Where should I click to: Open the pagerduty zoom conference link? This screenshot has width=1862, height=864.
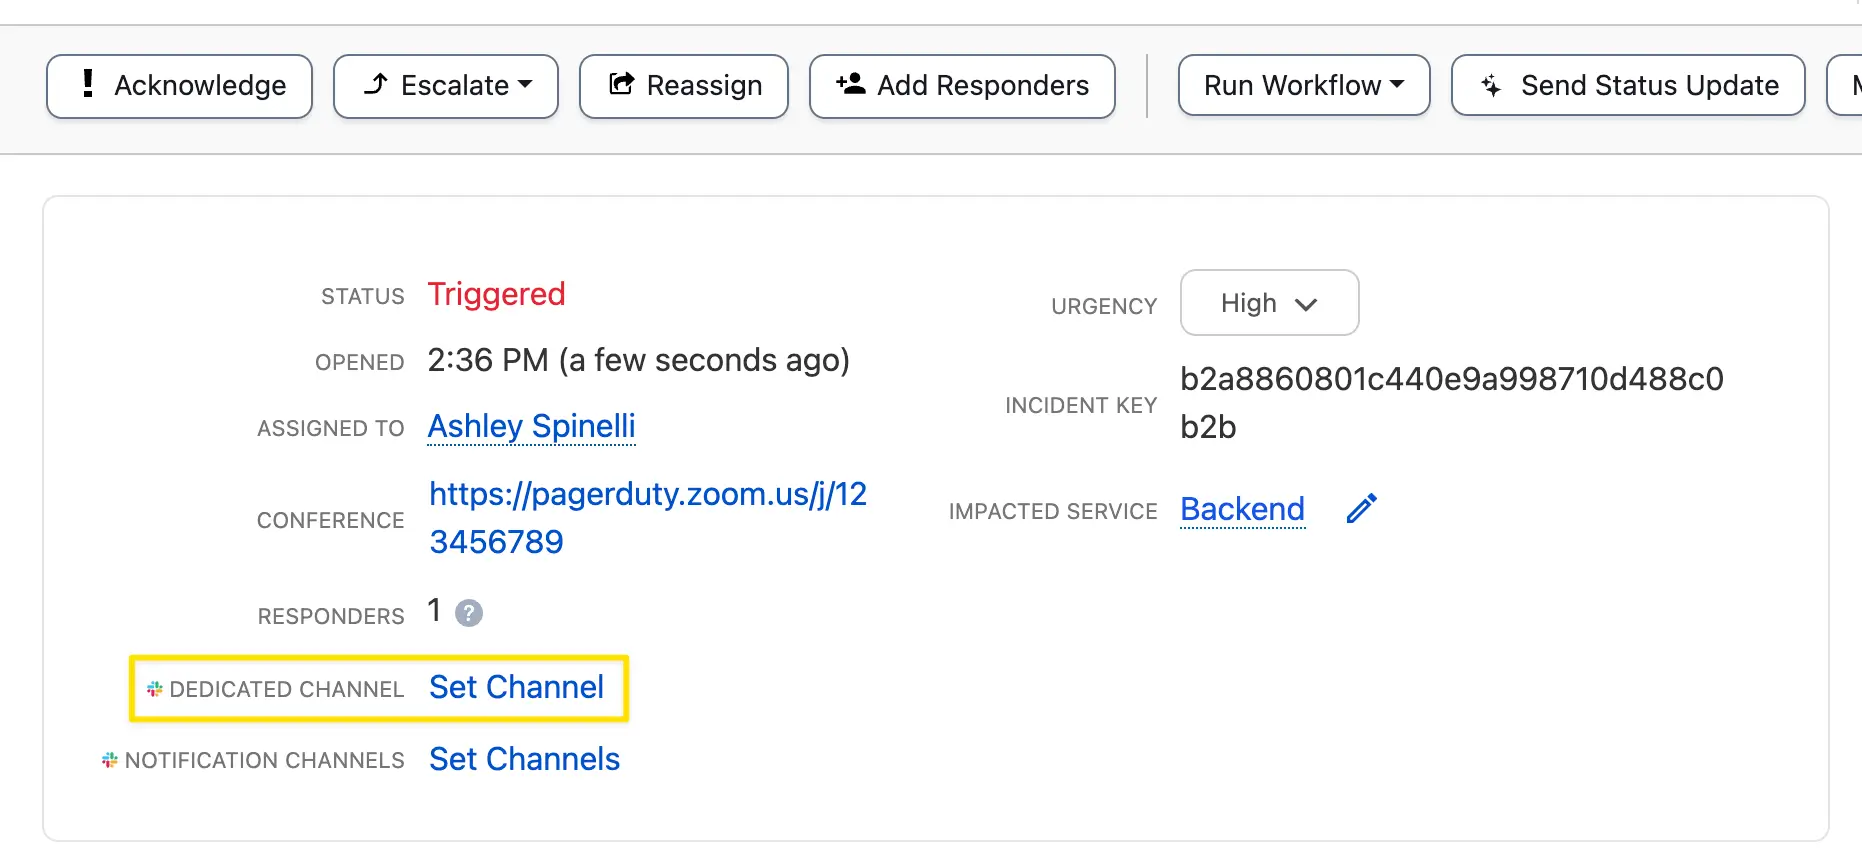(x=647, y=518)
